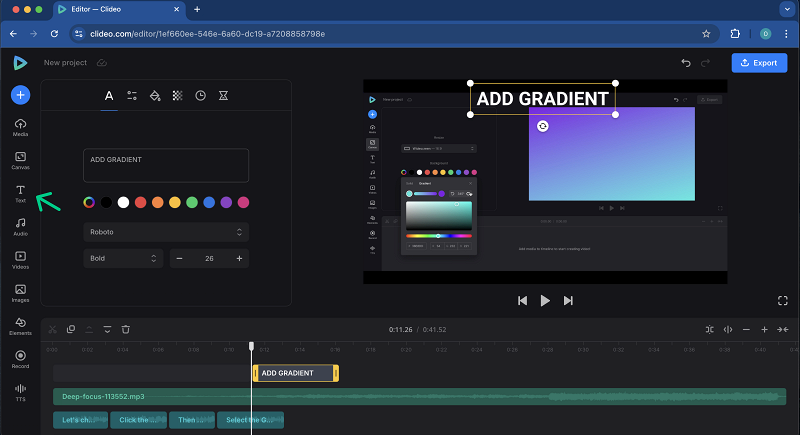Choose the orange color swatch
Image resolution: width=800 pixels, height=435 pixels.
(x=158, y=202)
